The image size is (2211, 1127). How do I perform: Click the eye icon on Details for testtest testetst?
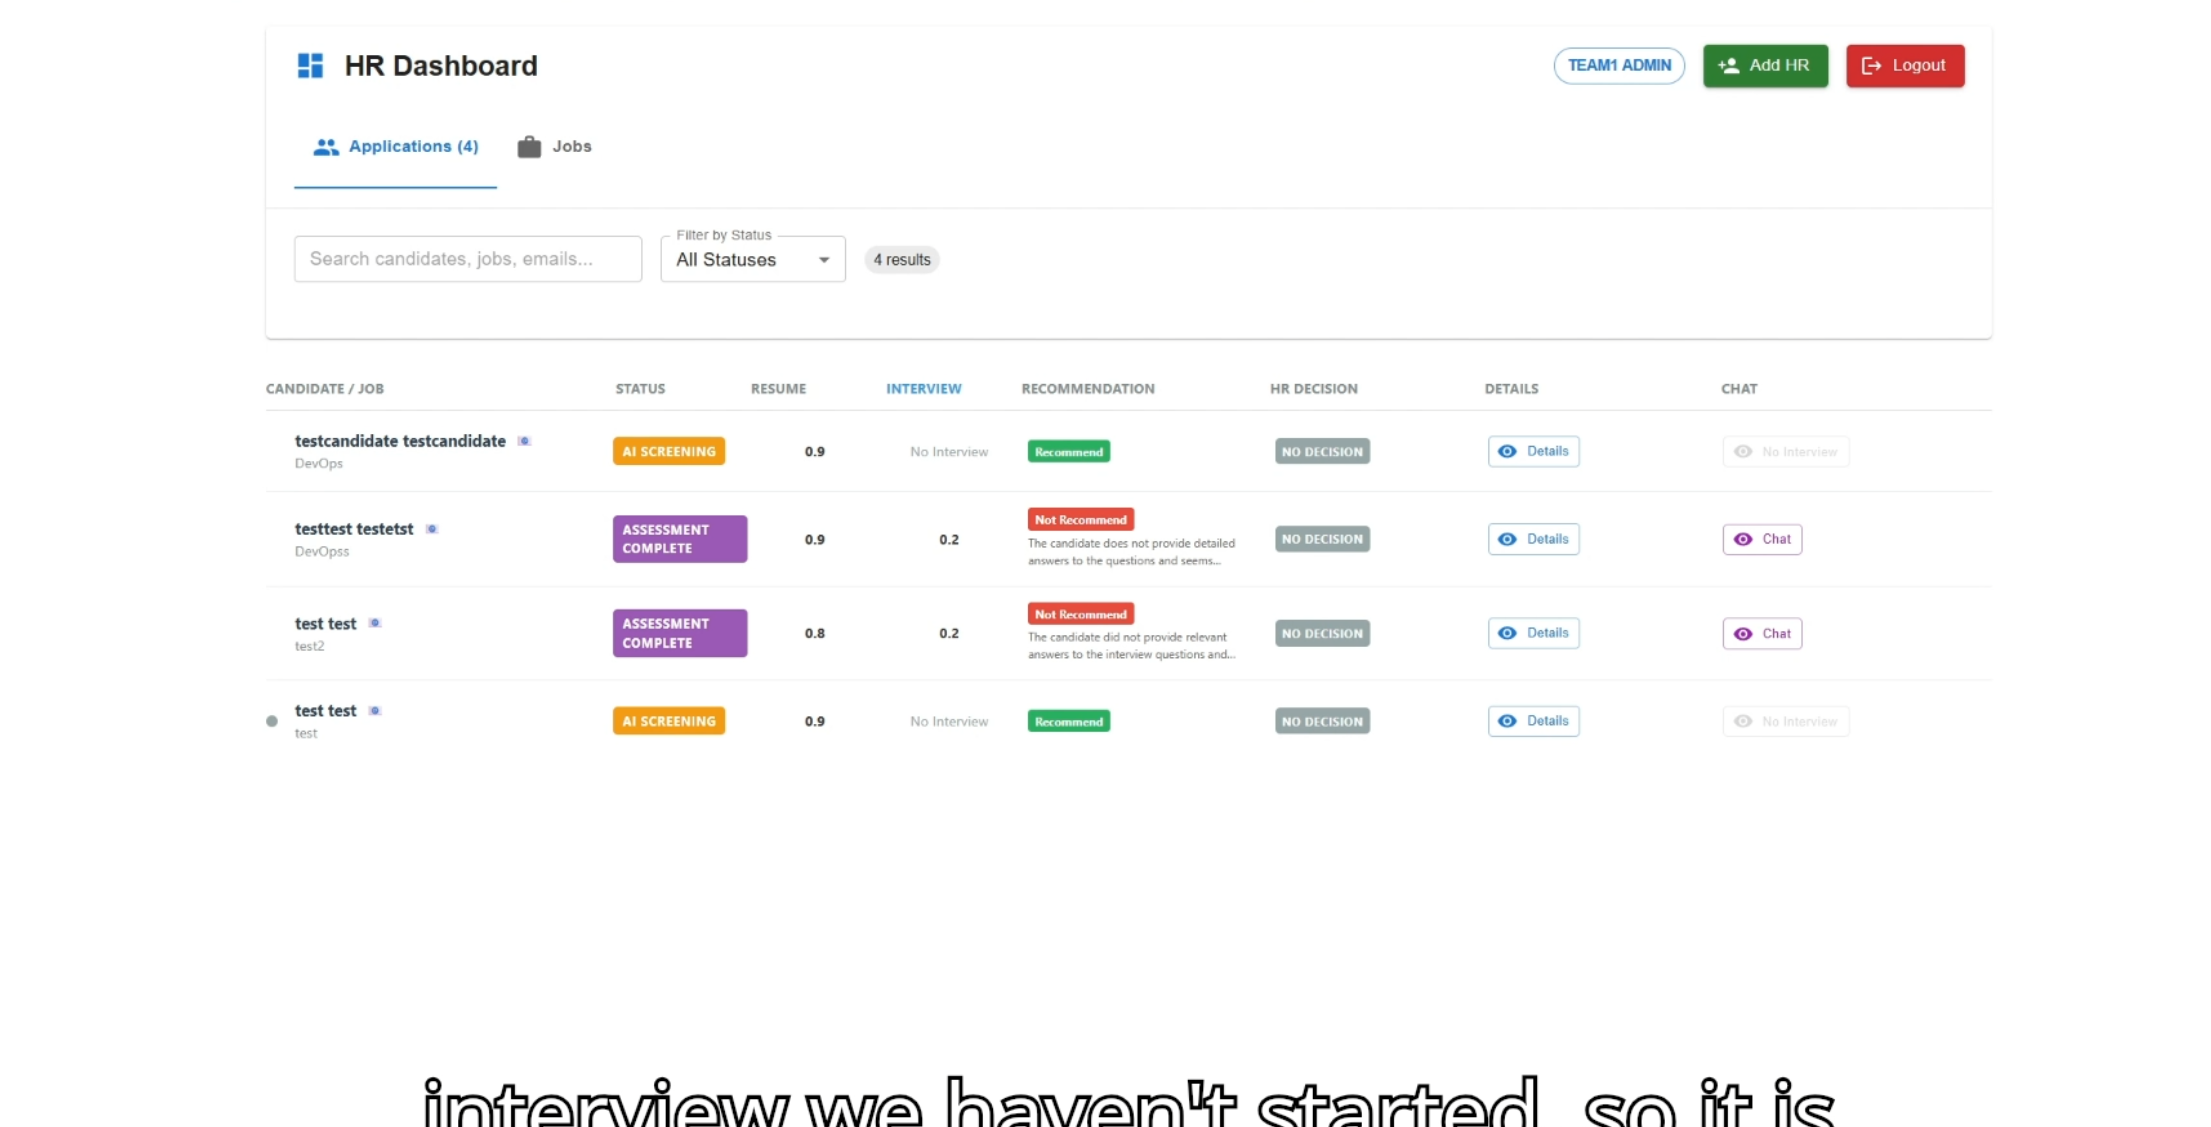1509,539
